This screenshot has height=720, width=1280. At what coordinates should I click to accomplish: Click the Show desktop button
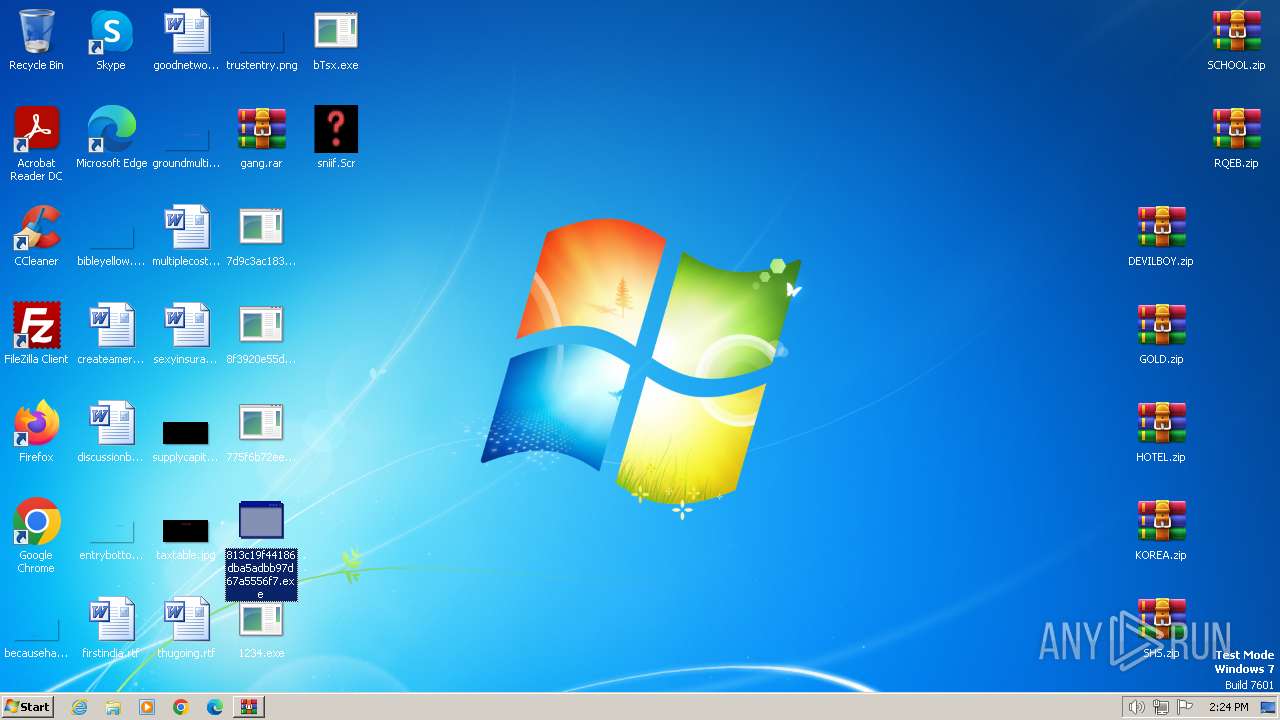click(x=1268, y=707)
